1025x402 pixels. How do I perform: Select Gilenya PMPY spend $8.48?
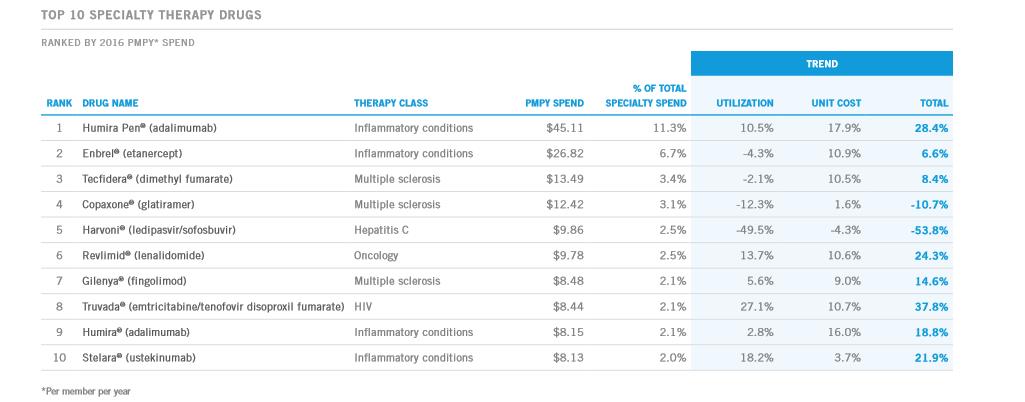click(568, 281)
